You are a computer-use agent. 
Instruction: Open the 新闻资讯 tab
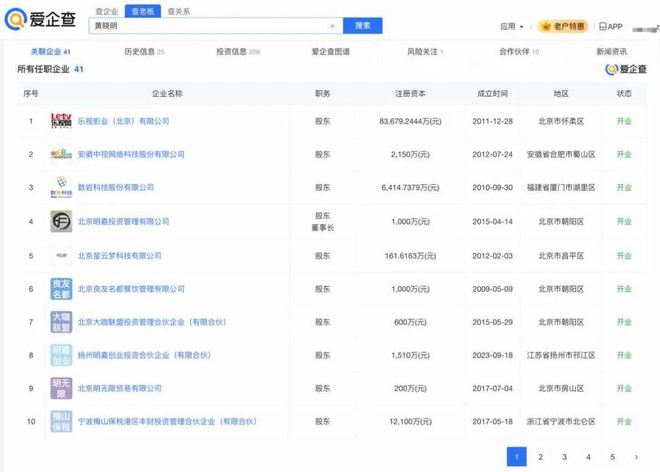[612, 51]
